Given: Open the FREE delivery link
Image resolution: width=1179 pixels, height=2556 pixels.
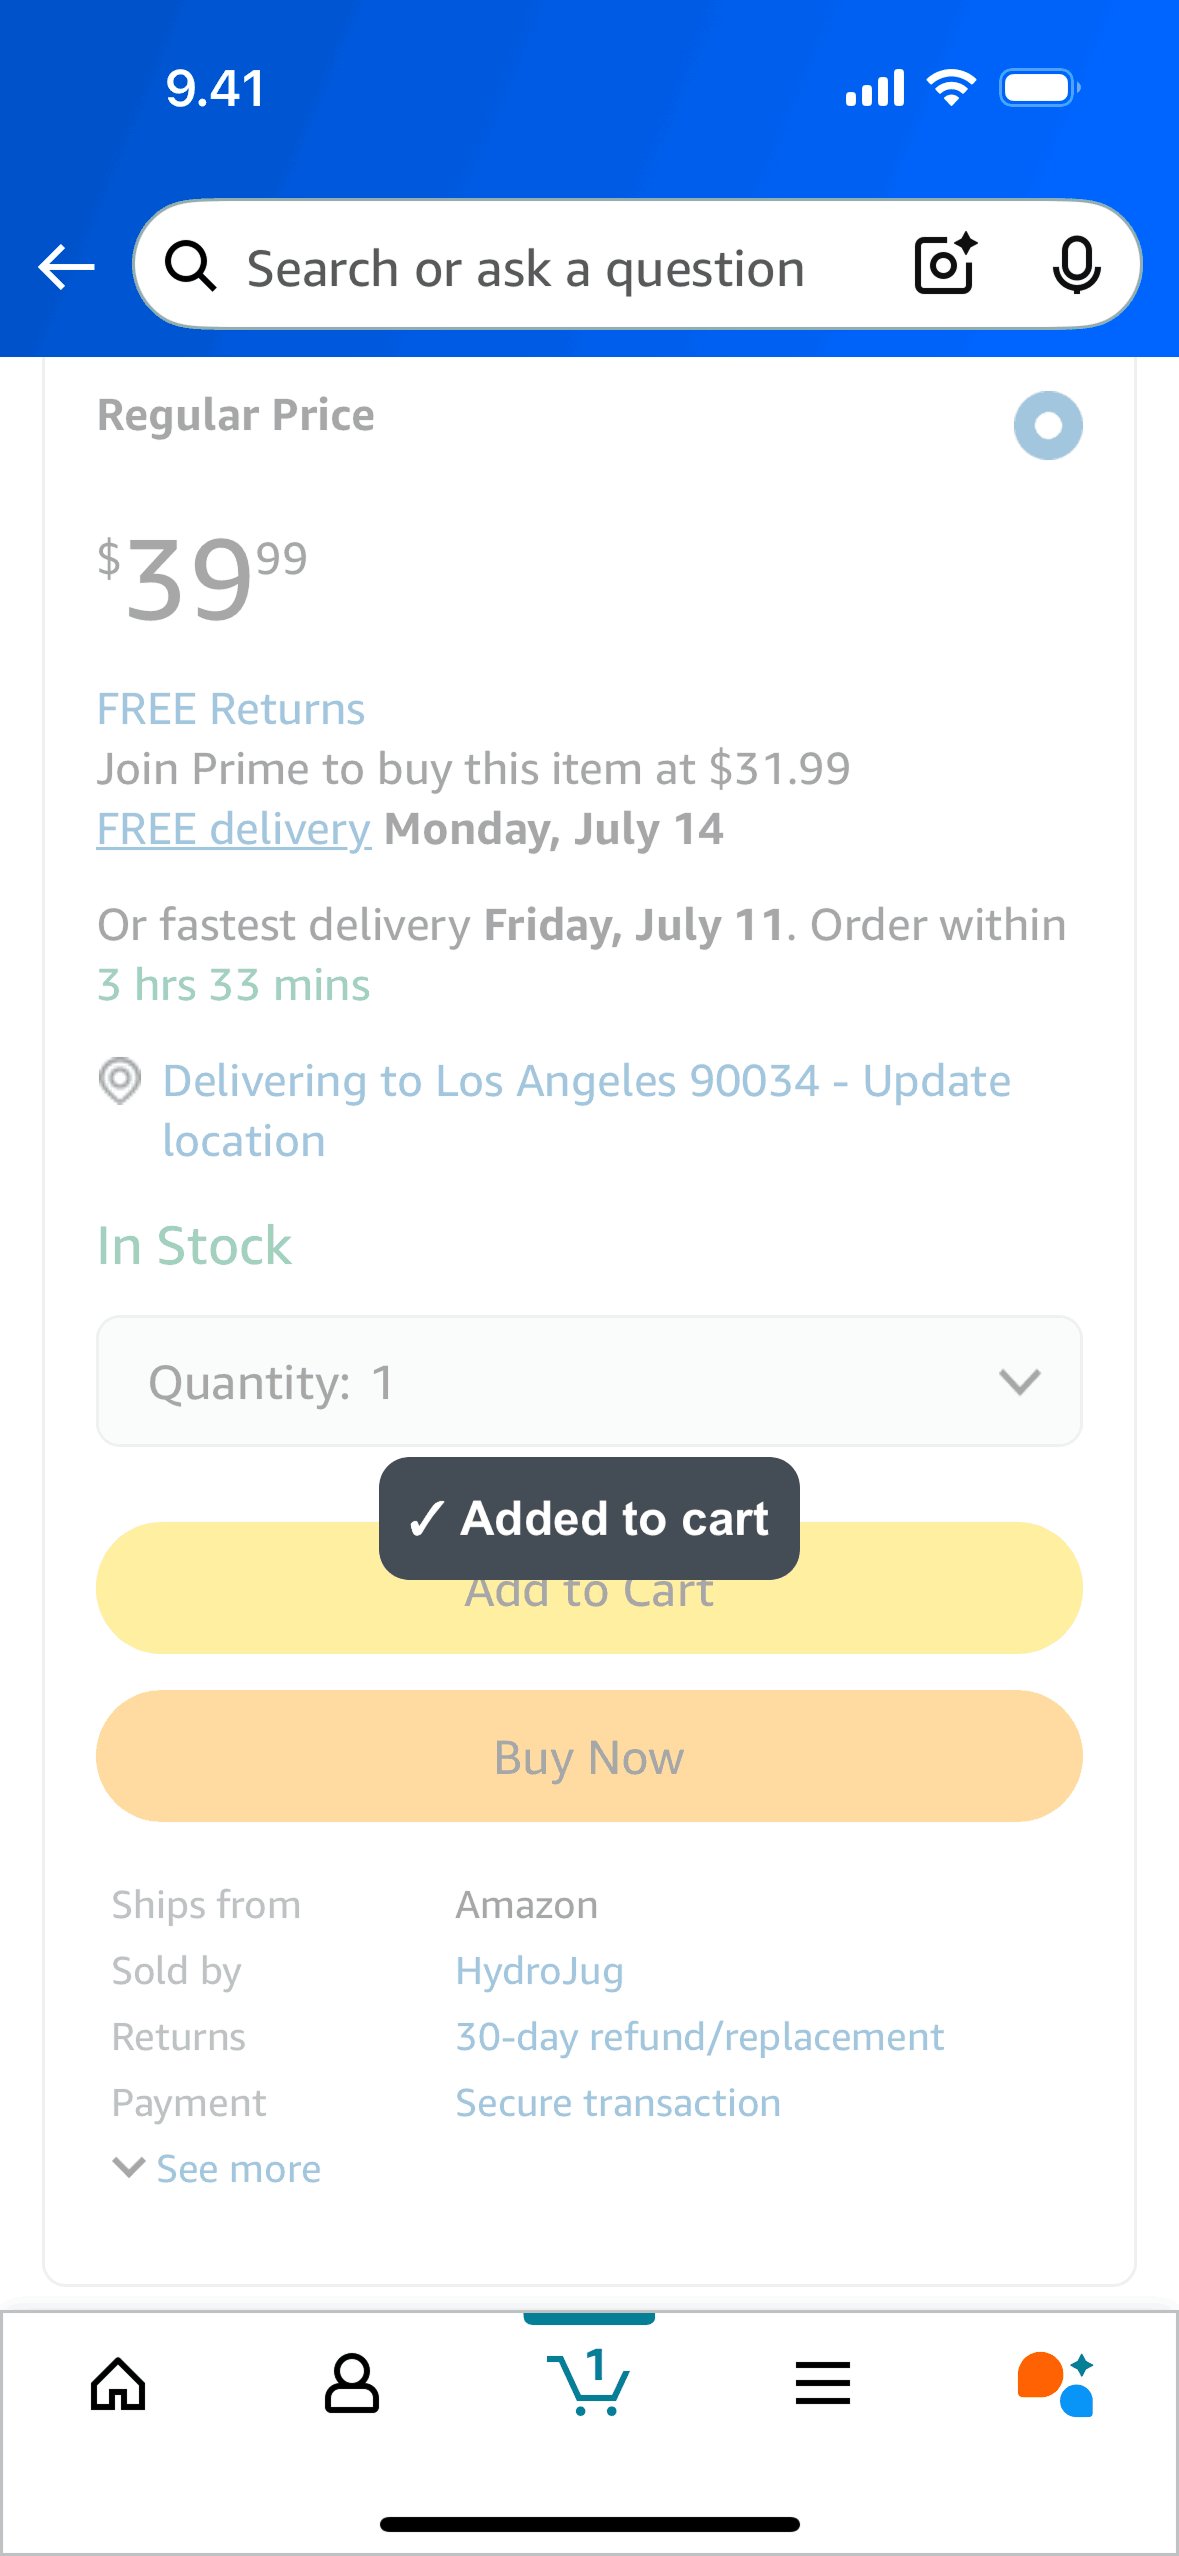Looking at the screenshot, I should tap(234, 829).
